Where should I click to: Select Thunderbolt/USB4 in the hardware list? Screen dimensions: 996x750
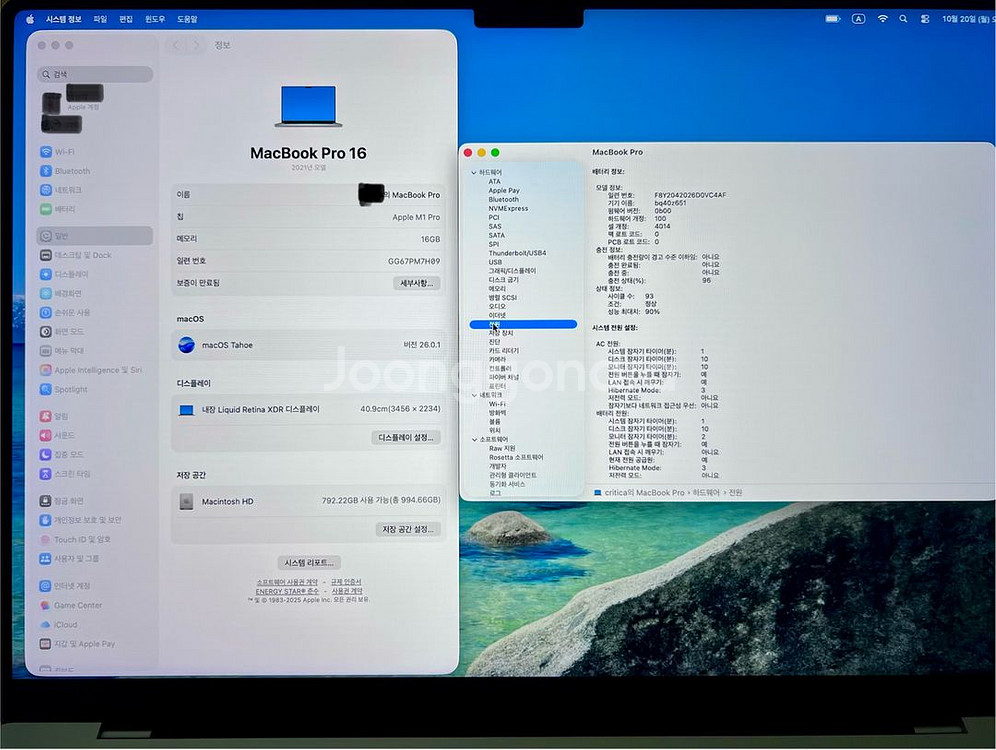[x=517, y=253]
